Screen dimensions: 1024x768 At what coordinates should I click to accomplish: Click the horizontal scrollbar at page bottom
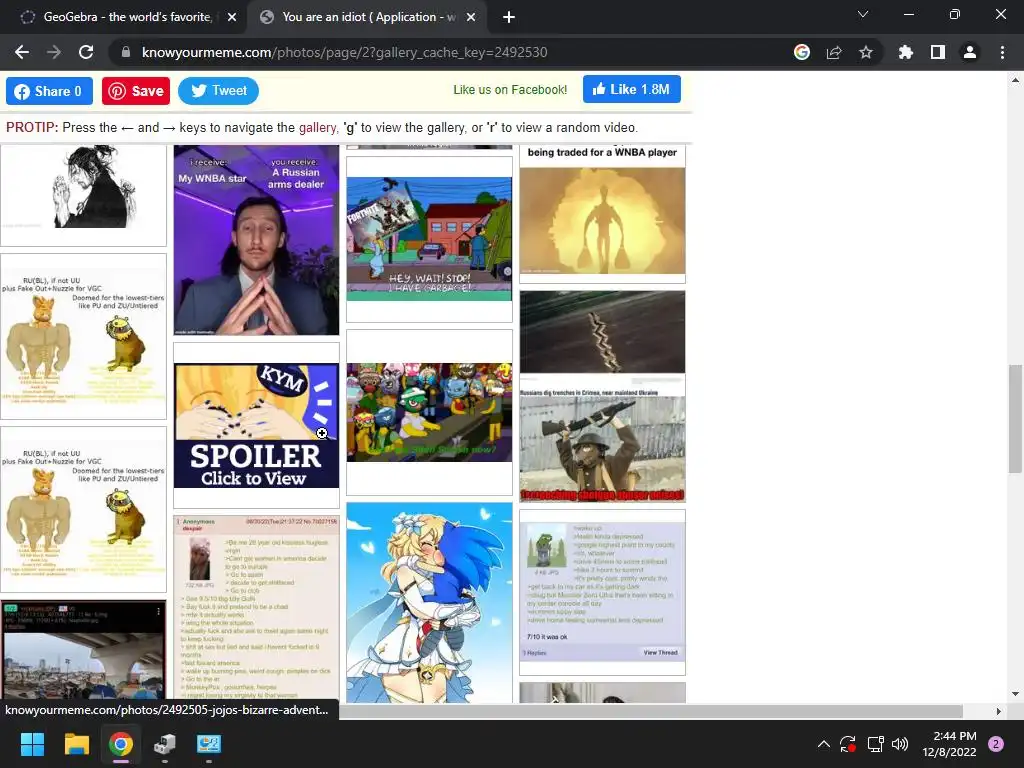coord(650,711)
